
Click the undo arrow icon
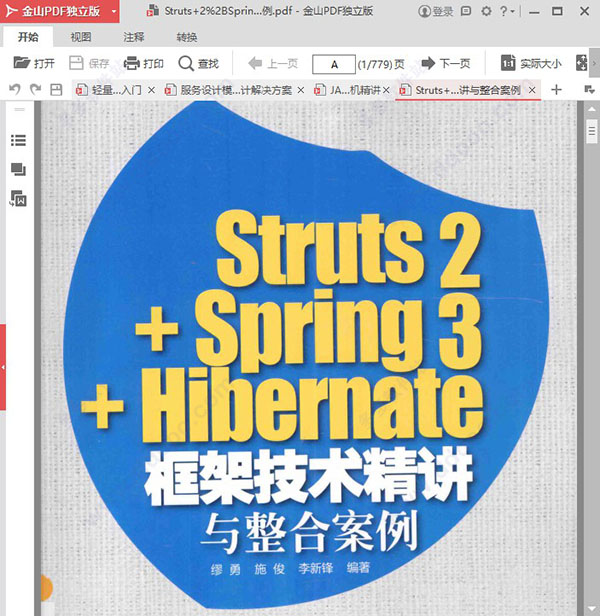15,90
